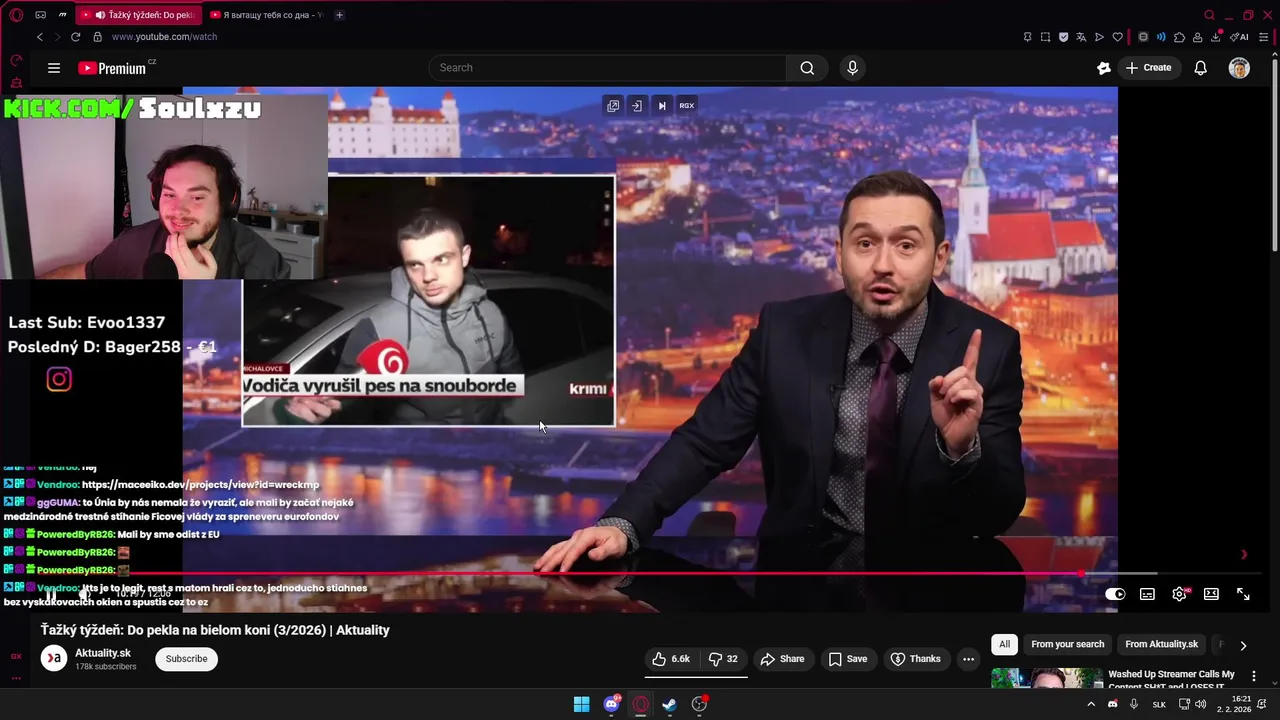
Task: Go to YouTube Premium home logo
Action: [112, 68]
